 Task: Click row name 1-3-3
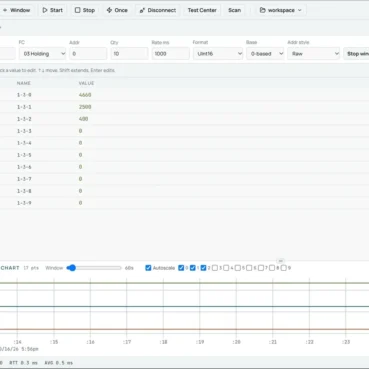[x=24, y=131]
